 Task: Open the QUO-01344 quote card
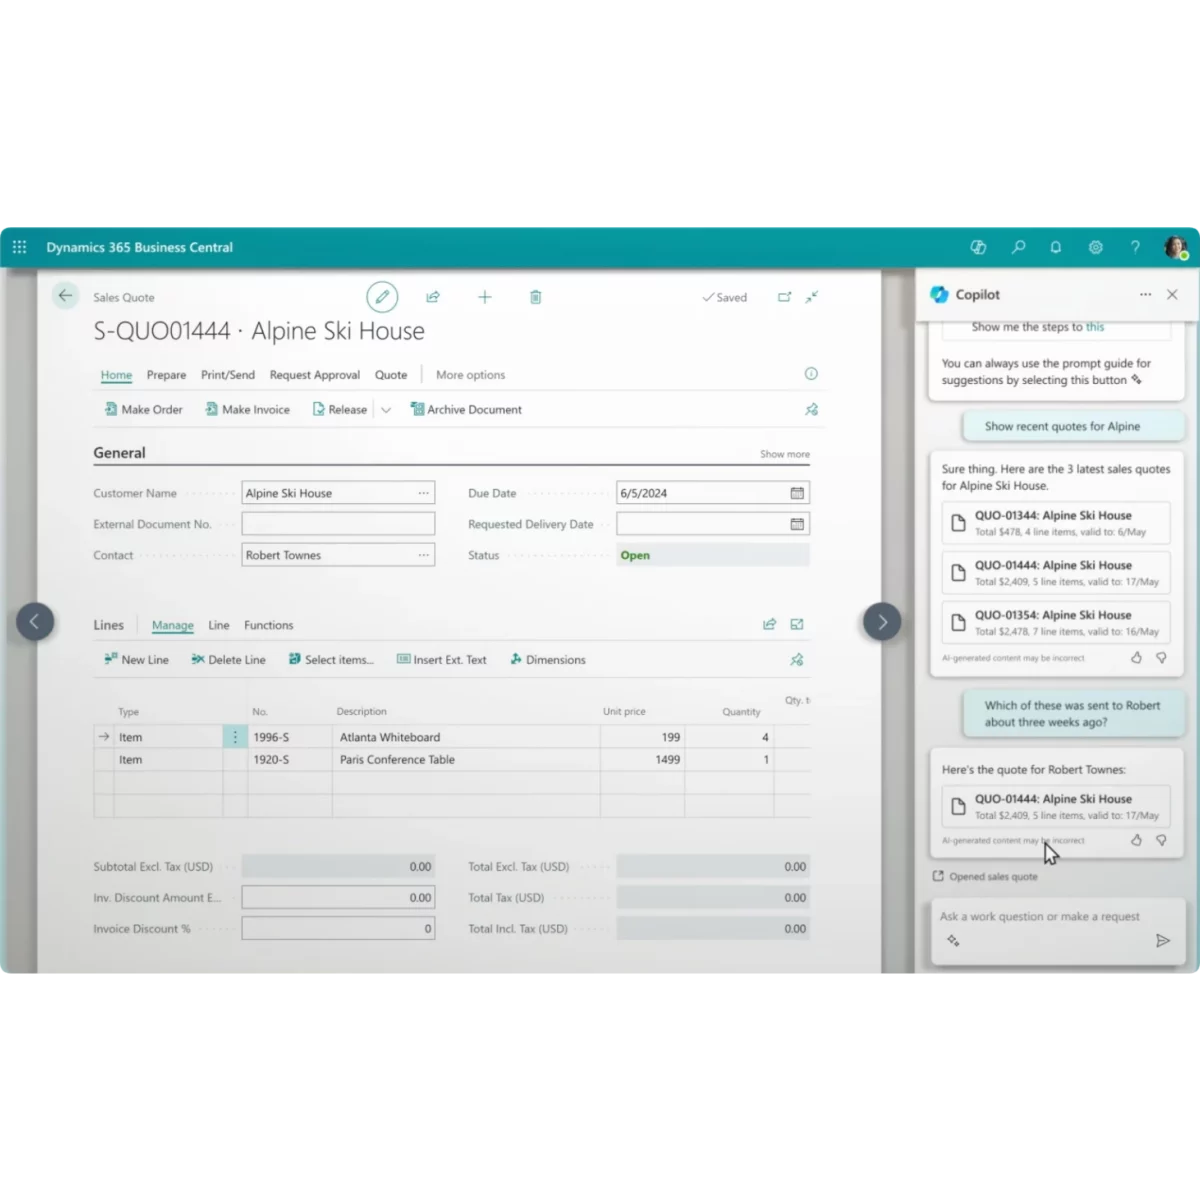coord(1056,523)
